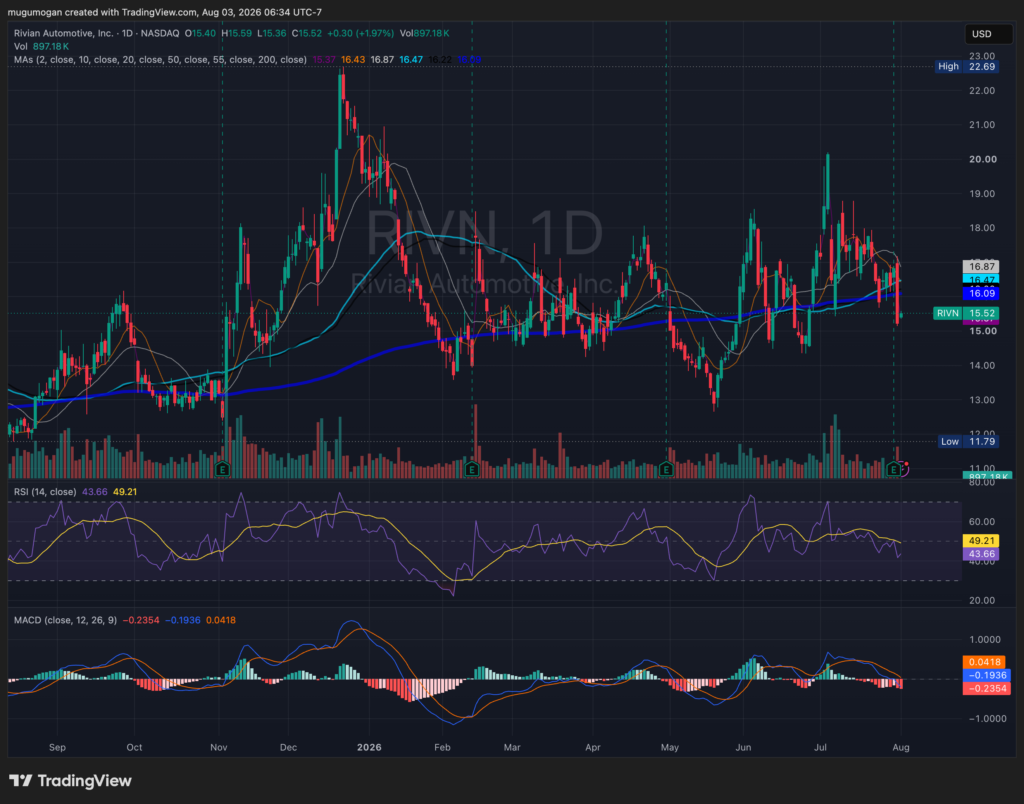The width and height of the screenshot is (1024, 804).
Task: Click the MACD (close, 12, 26, 9) legend
Action: [x=65, y=620]
